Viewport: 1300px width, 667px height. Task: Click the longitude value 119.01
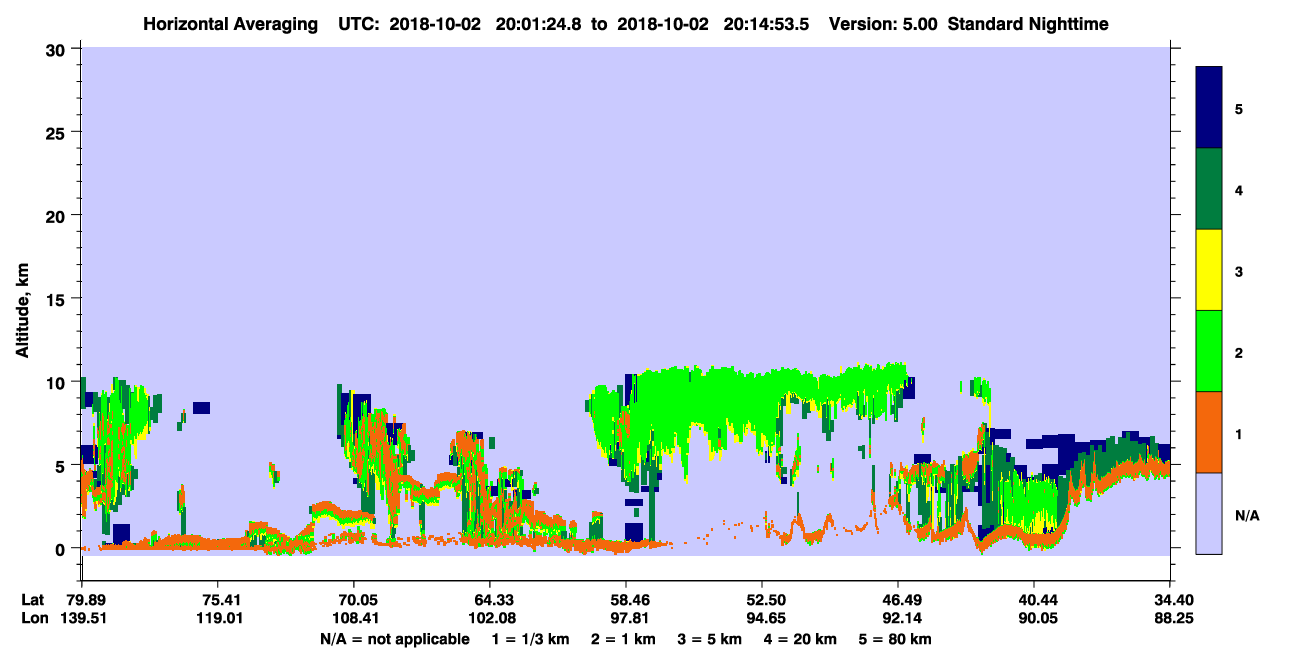[x=217, y=619]
